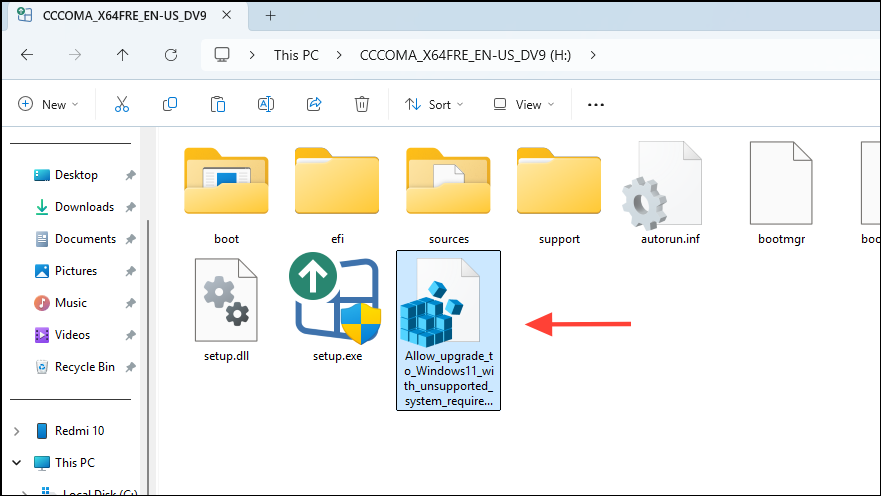Screen dimensions: 881x496
Task: Close the CCCOMA_X64FRE_EN-US_DV9 tab
Action: click(226, 15)
